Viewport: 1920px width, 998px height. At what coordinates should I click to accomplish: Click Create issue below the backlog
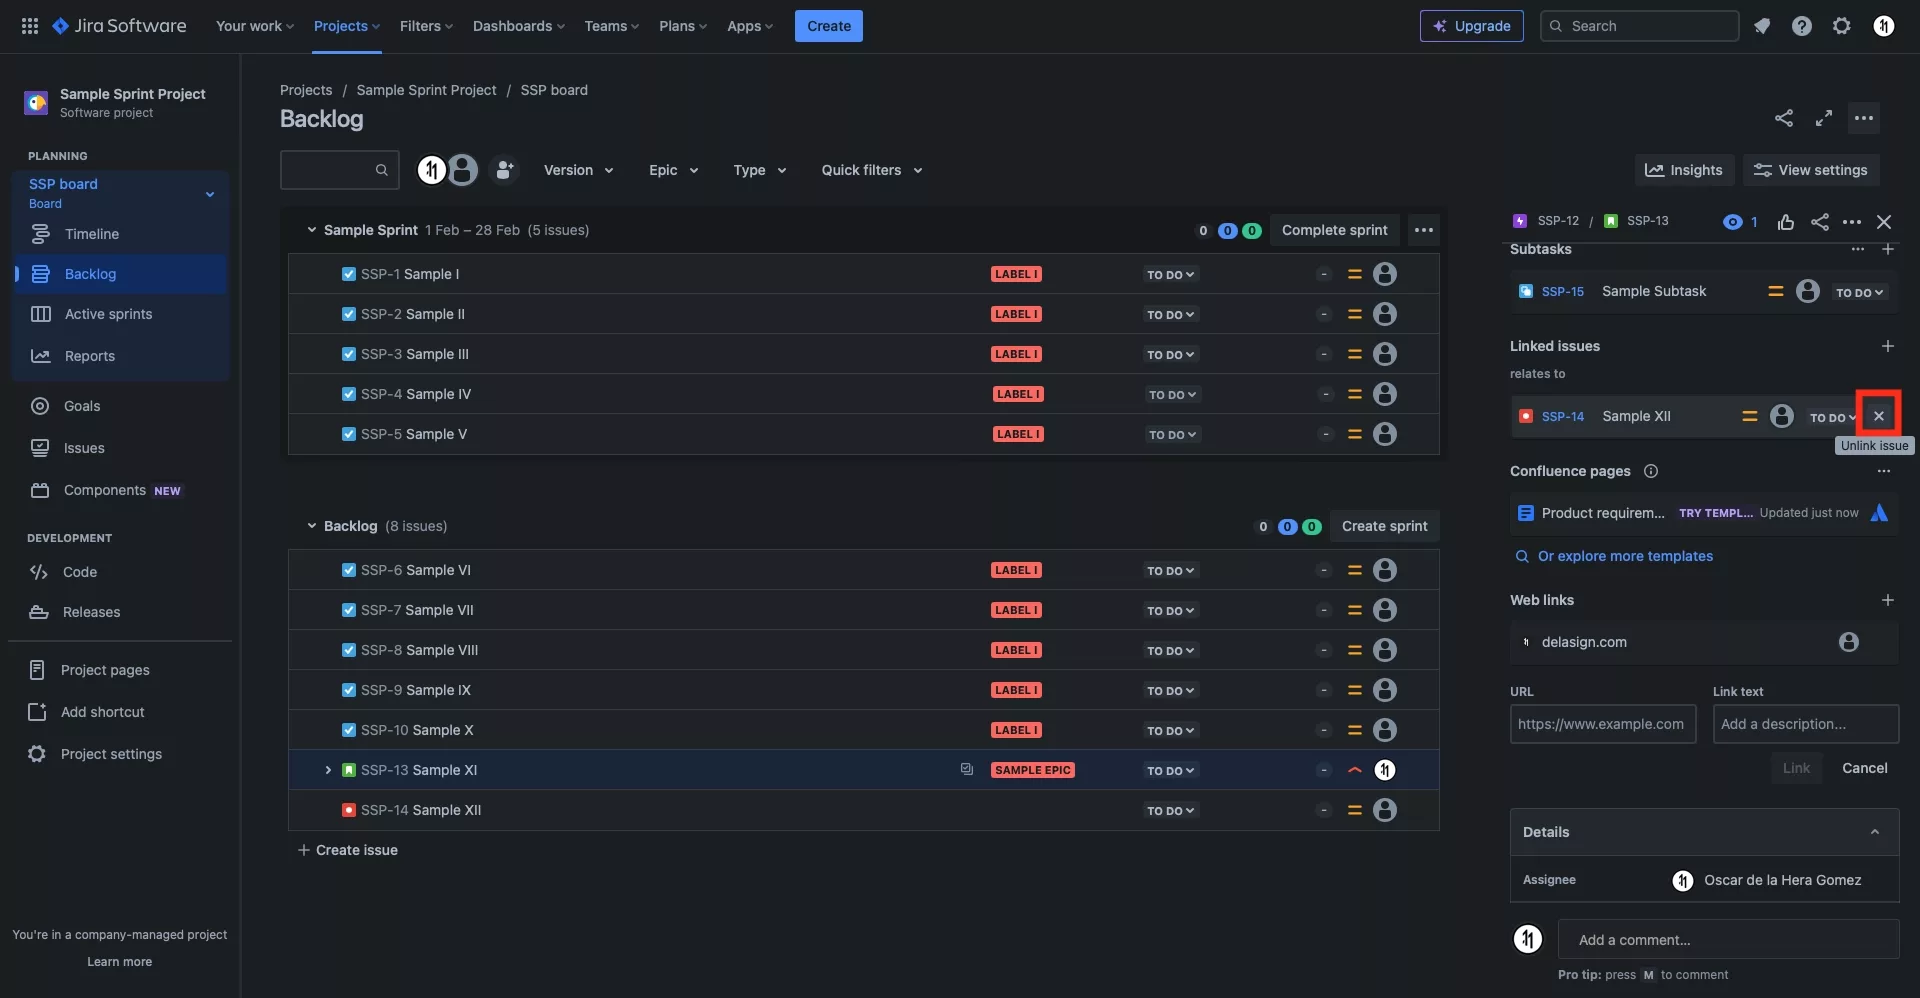[348, 850]
